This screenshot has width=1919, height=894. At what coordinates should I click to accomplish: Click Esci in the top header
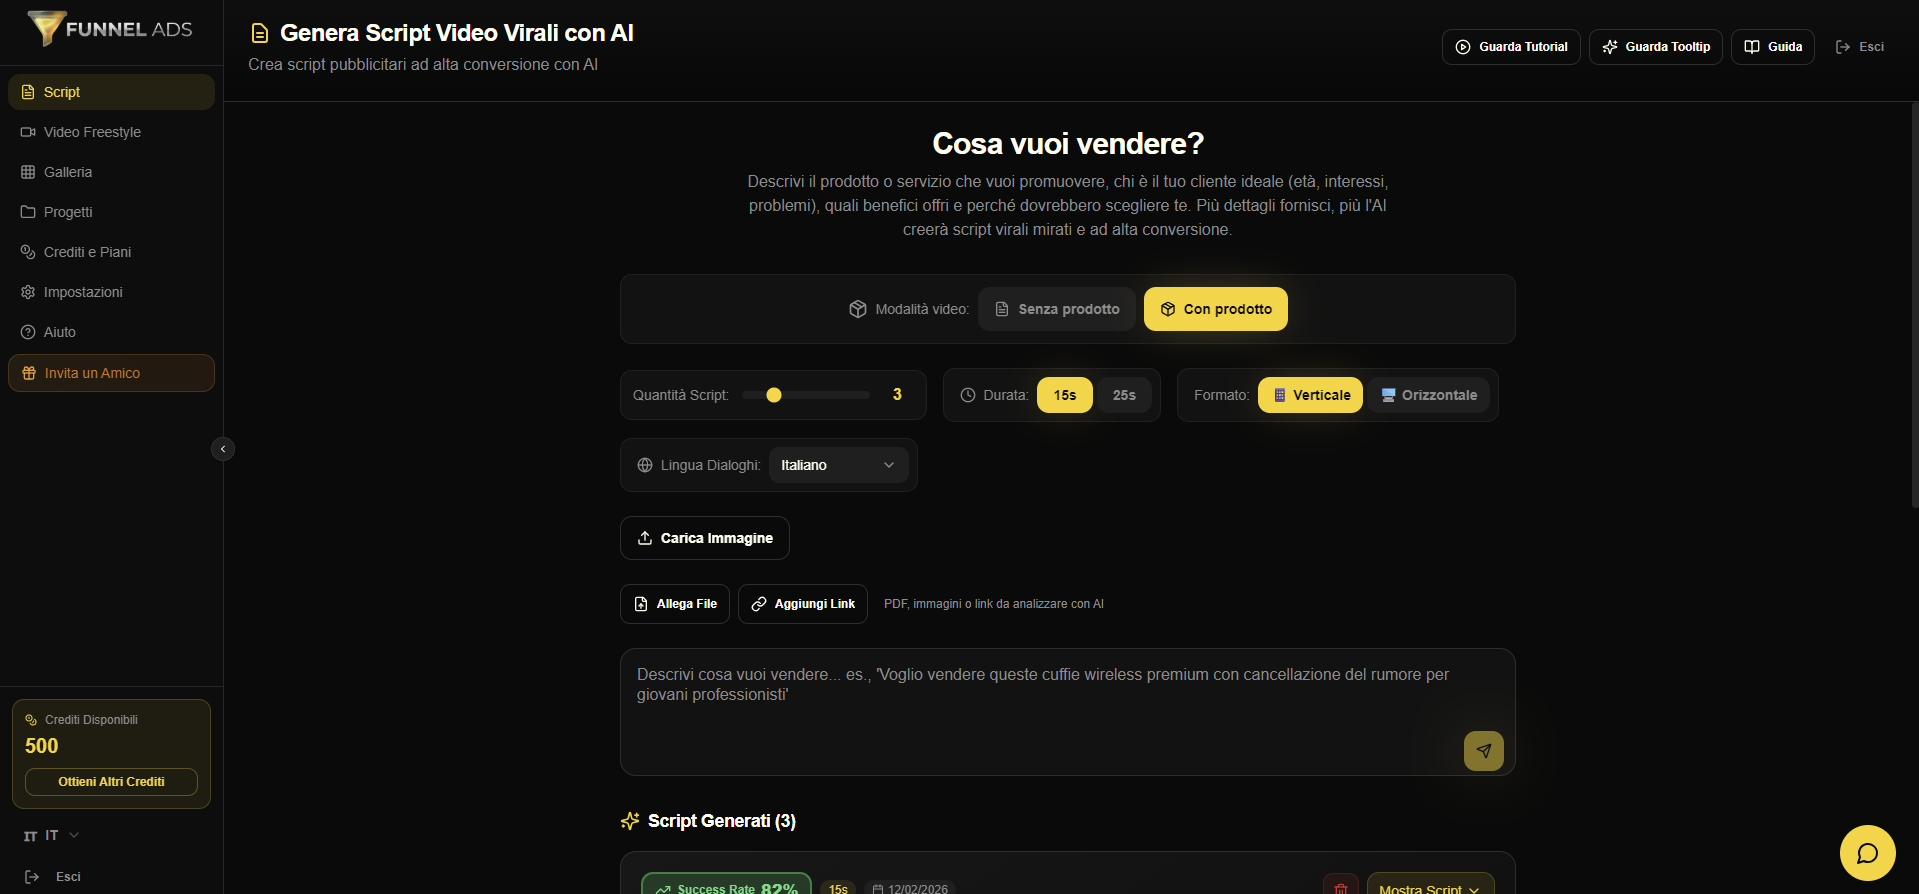(1860, 47)
